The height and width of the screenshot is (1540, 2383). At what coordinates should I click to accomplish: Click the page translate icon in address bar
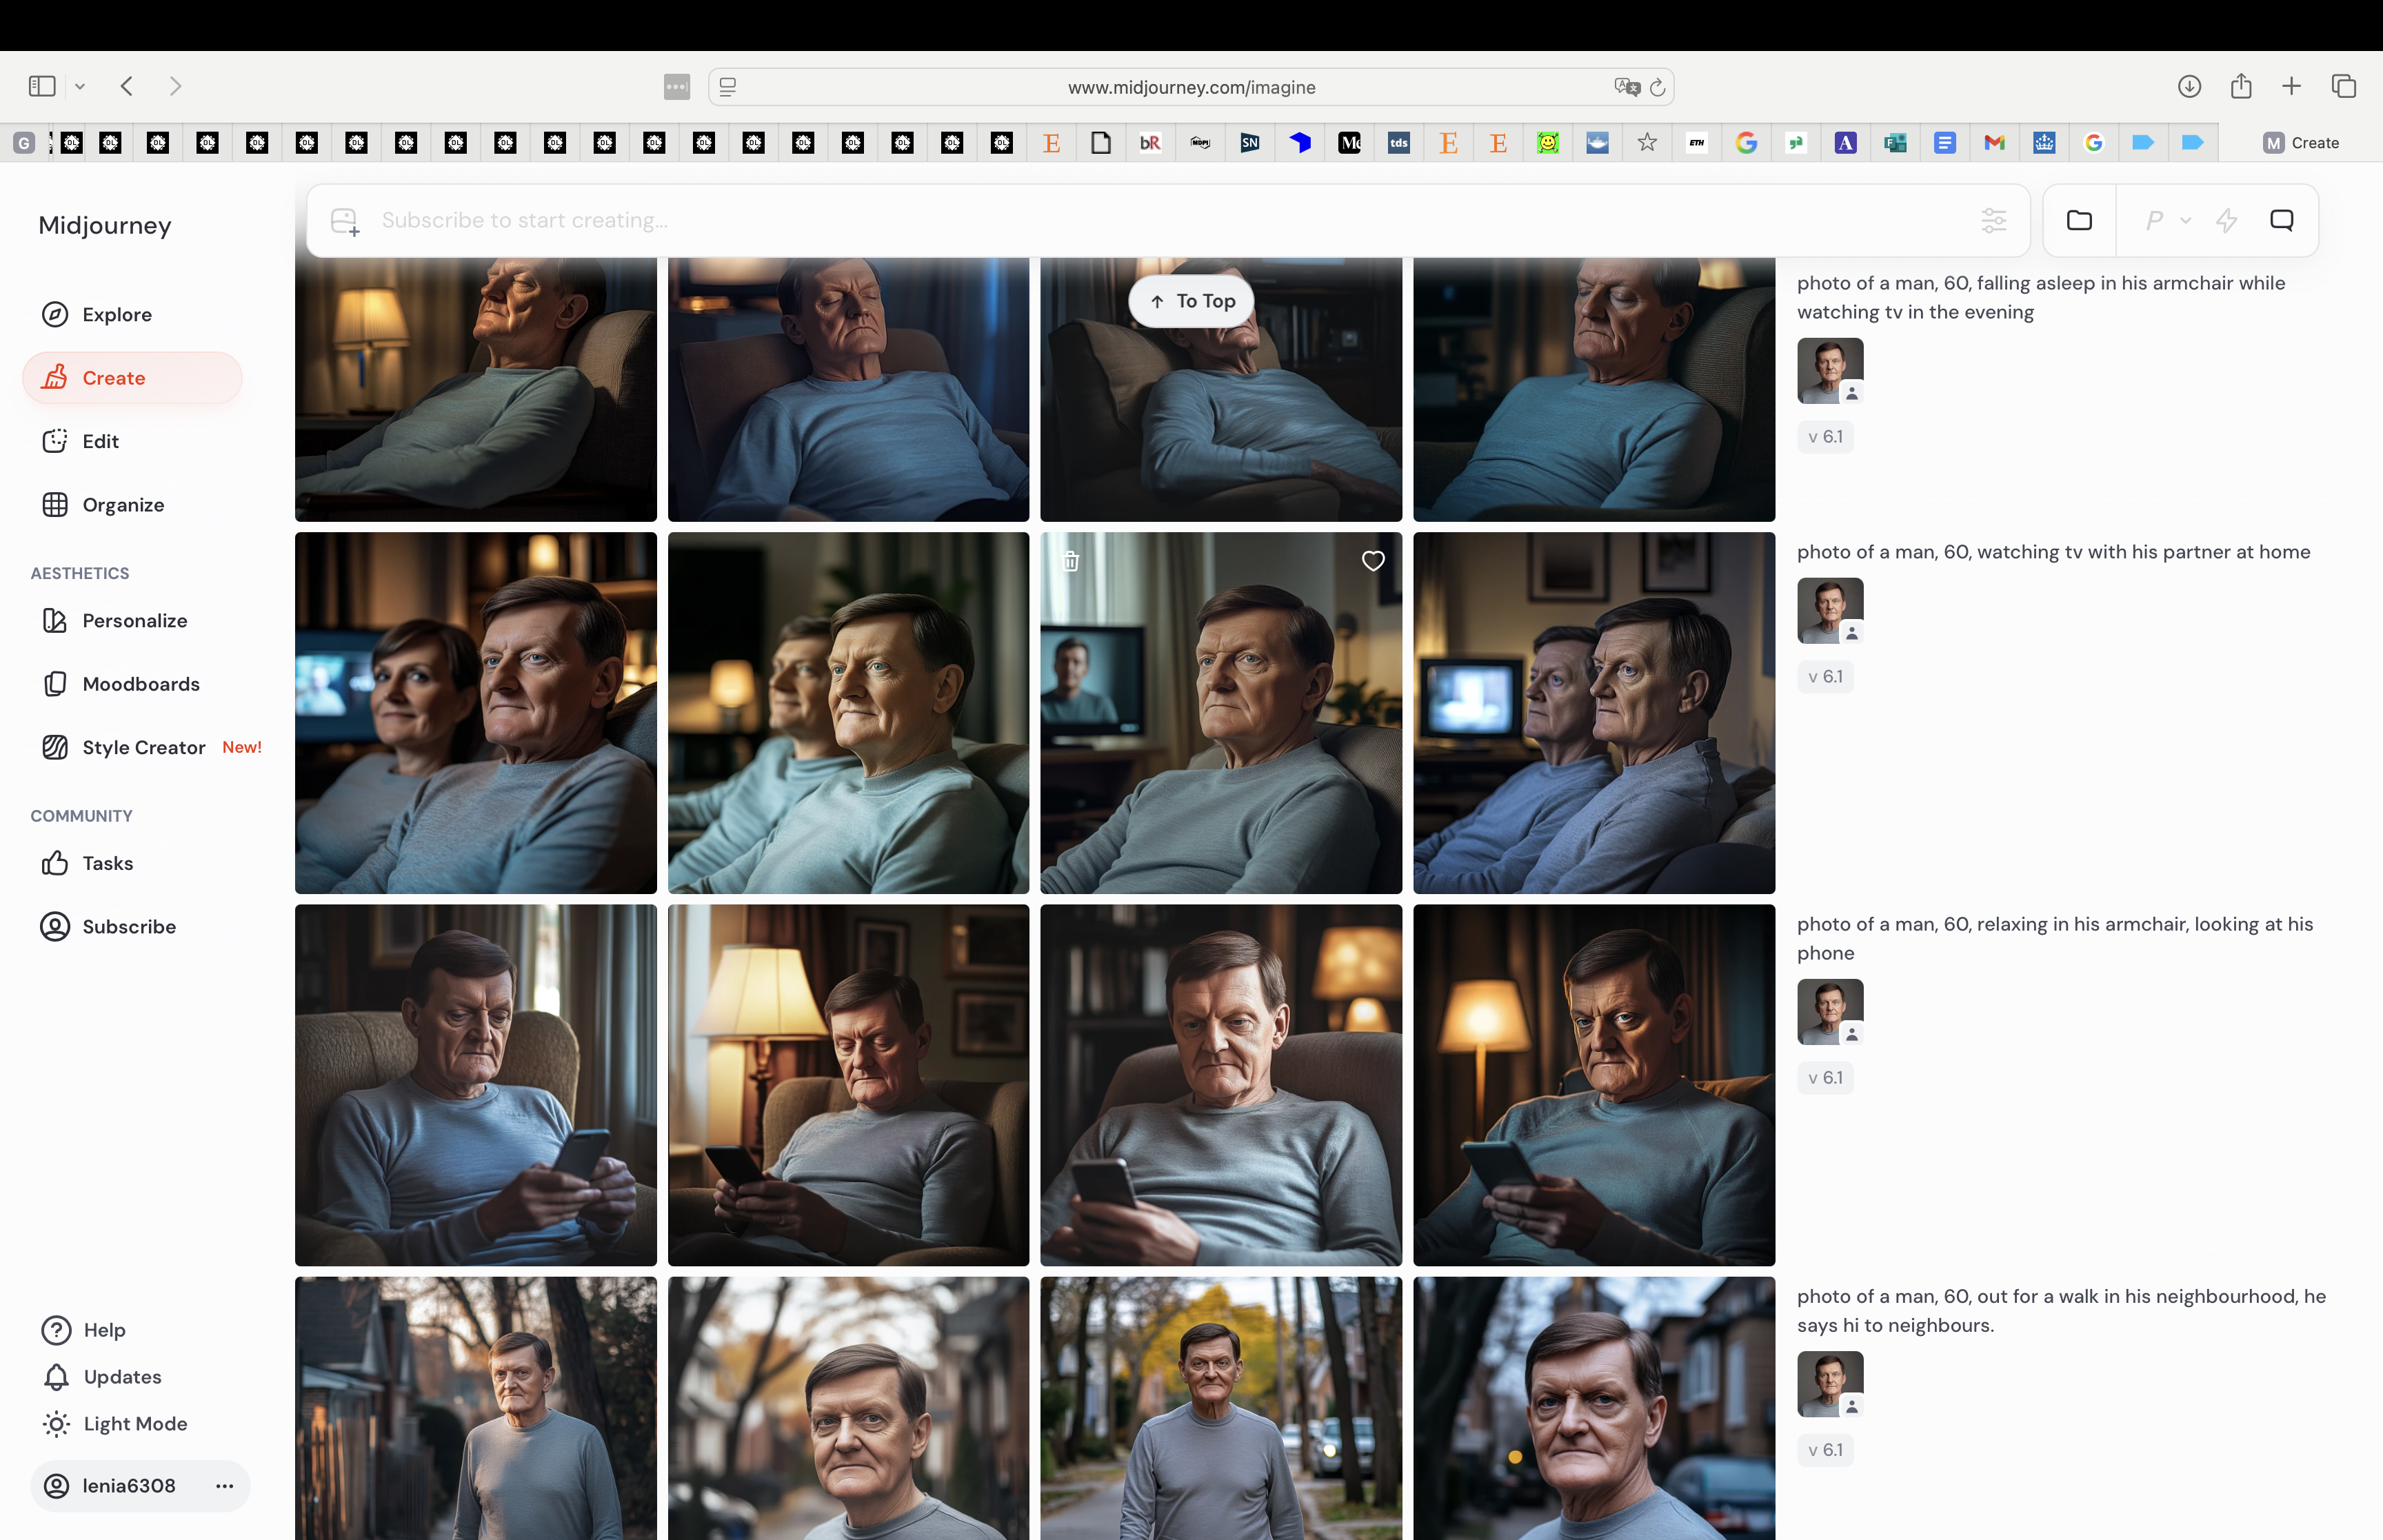point(1626,87)
